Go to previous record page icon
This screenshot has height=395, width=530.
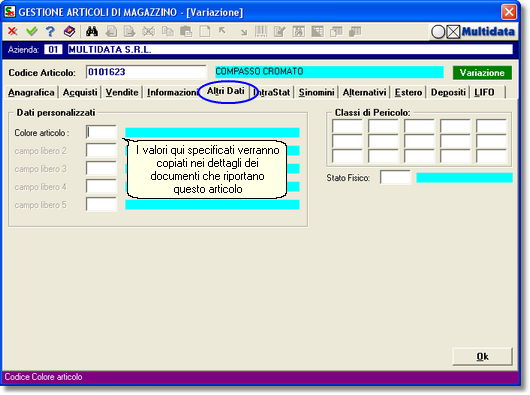(x=111, y=32)
